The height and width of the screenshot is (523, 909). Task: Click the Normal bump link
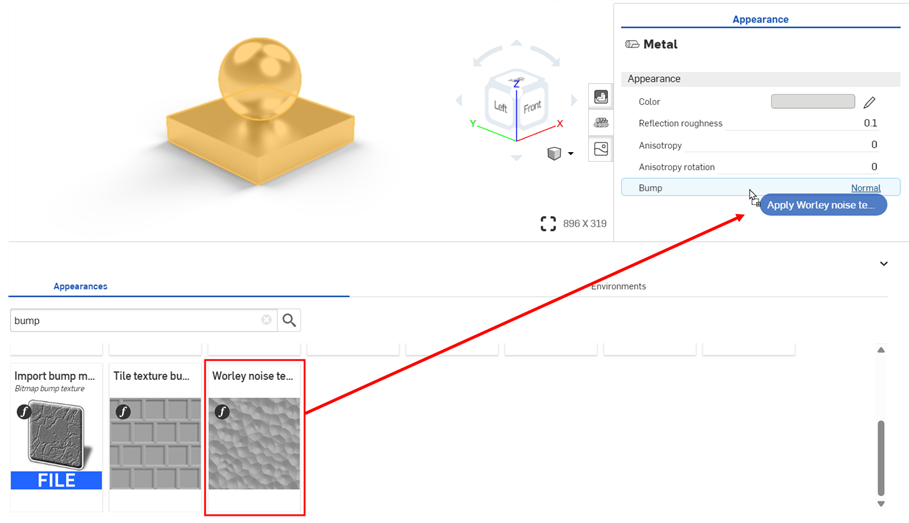coord(866,188)
